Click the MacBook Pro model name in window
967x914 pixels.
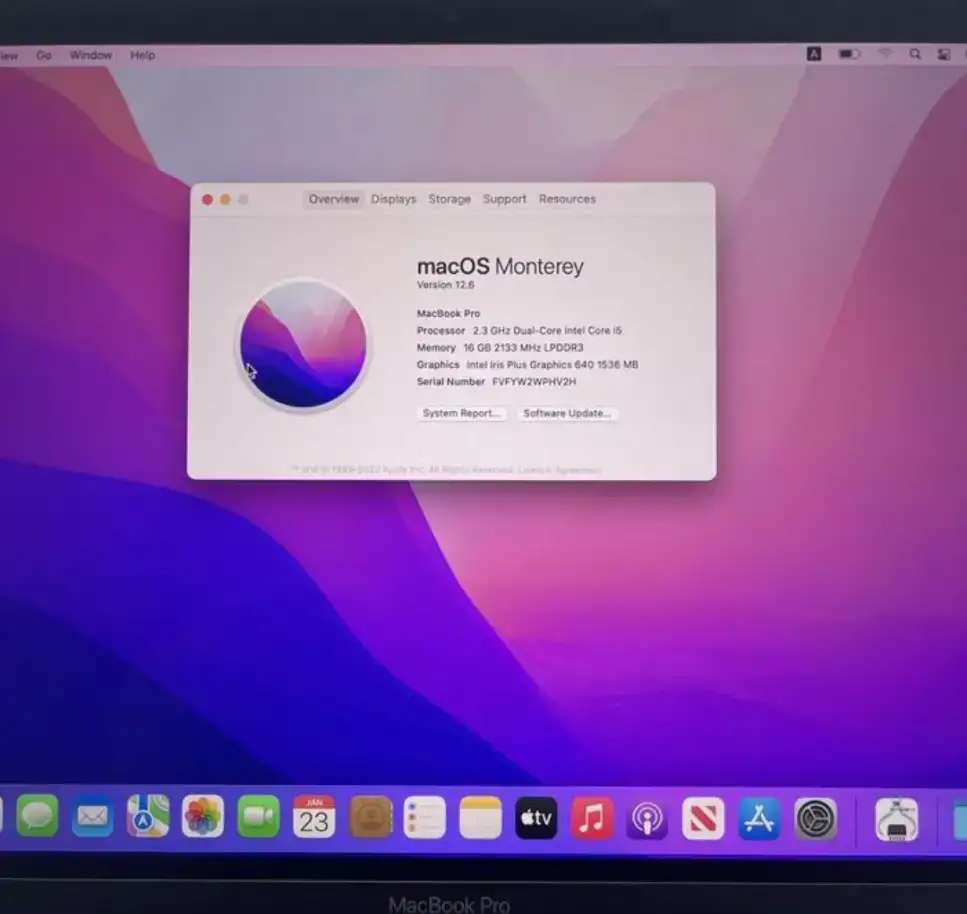[448, 313]
